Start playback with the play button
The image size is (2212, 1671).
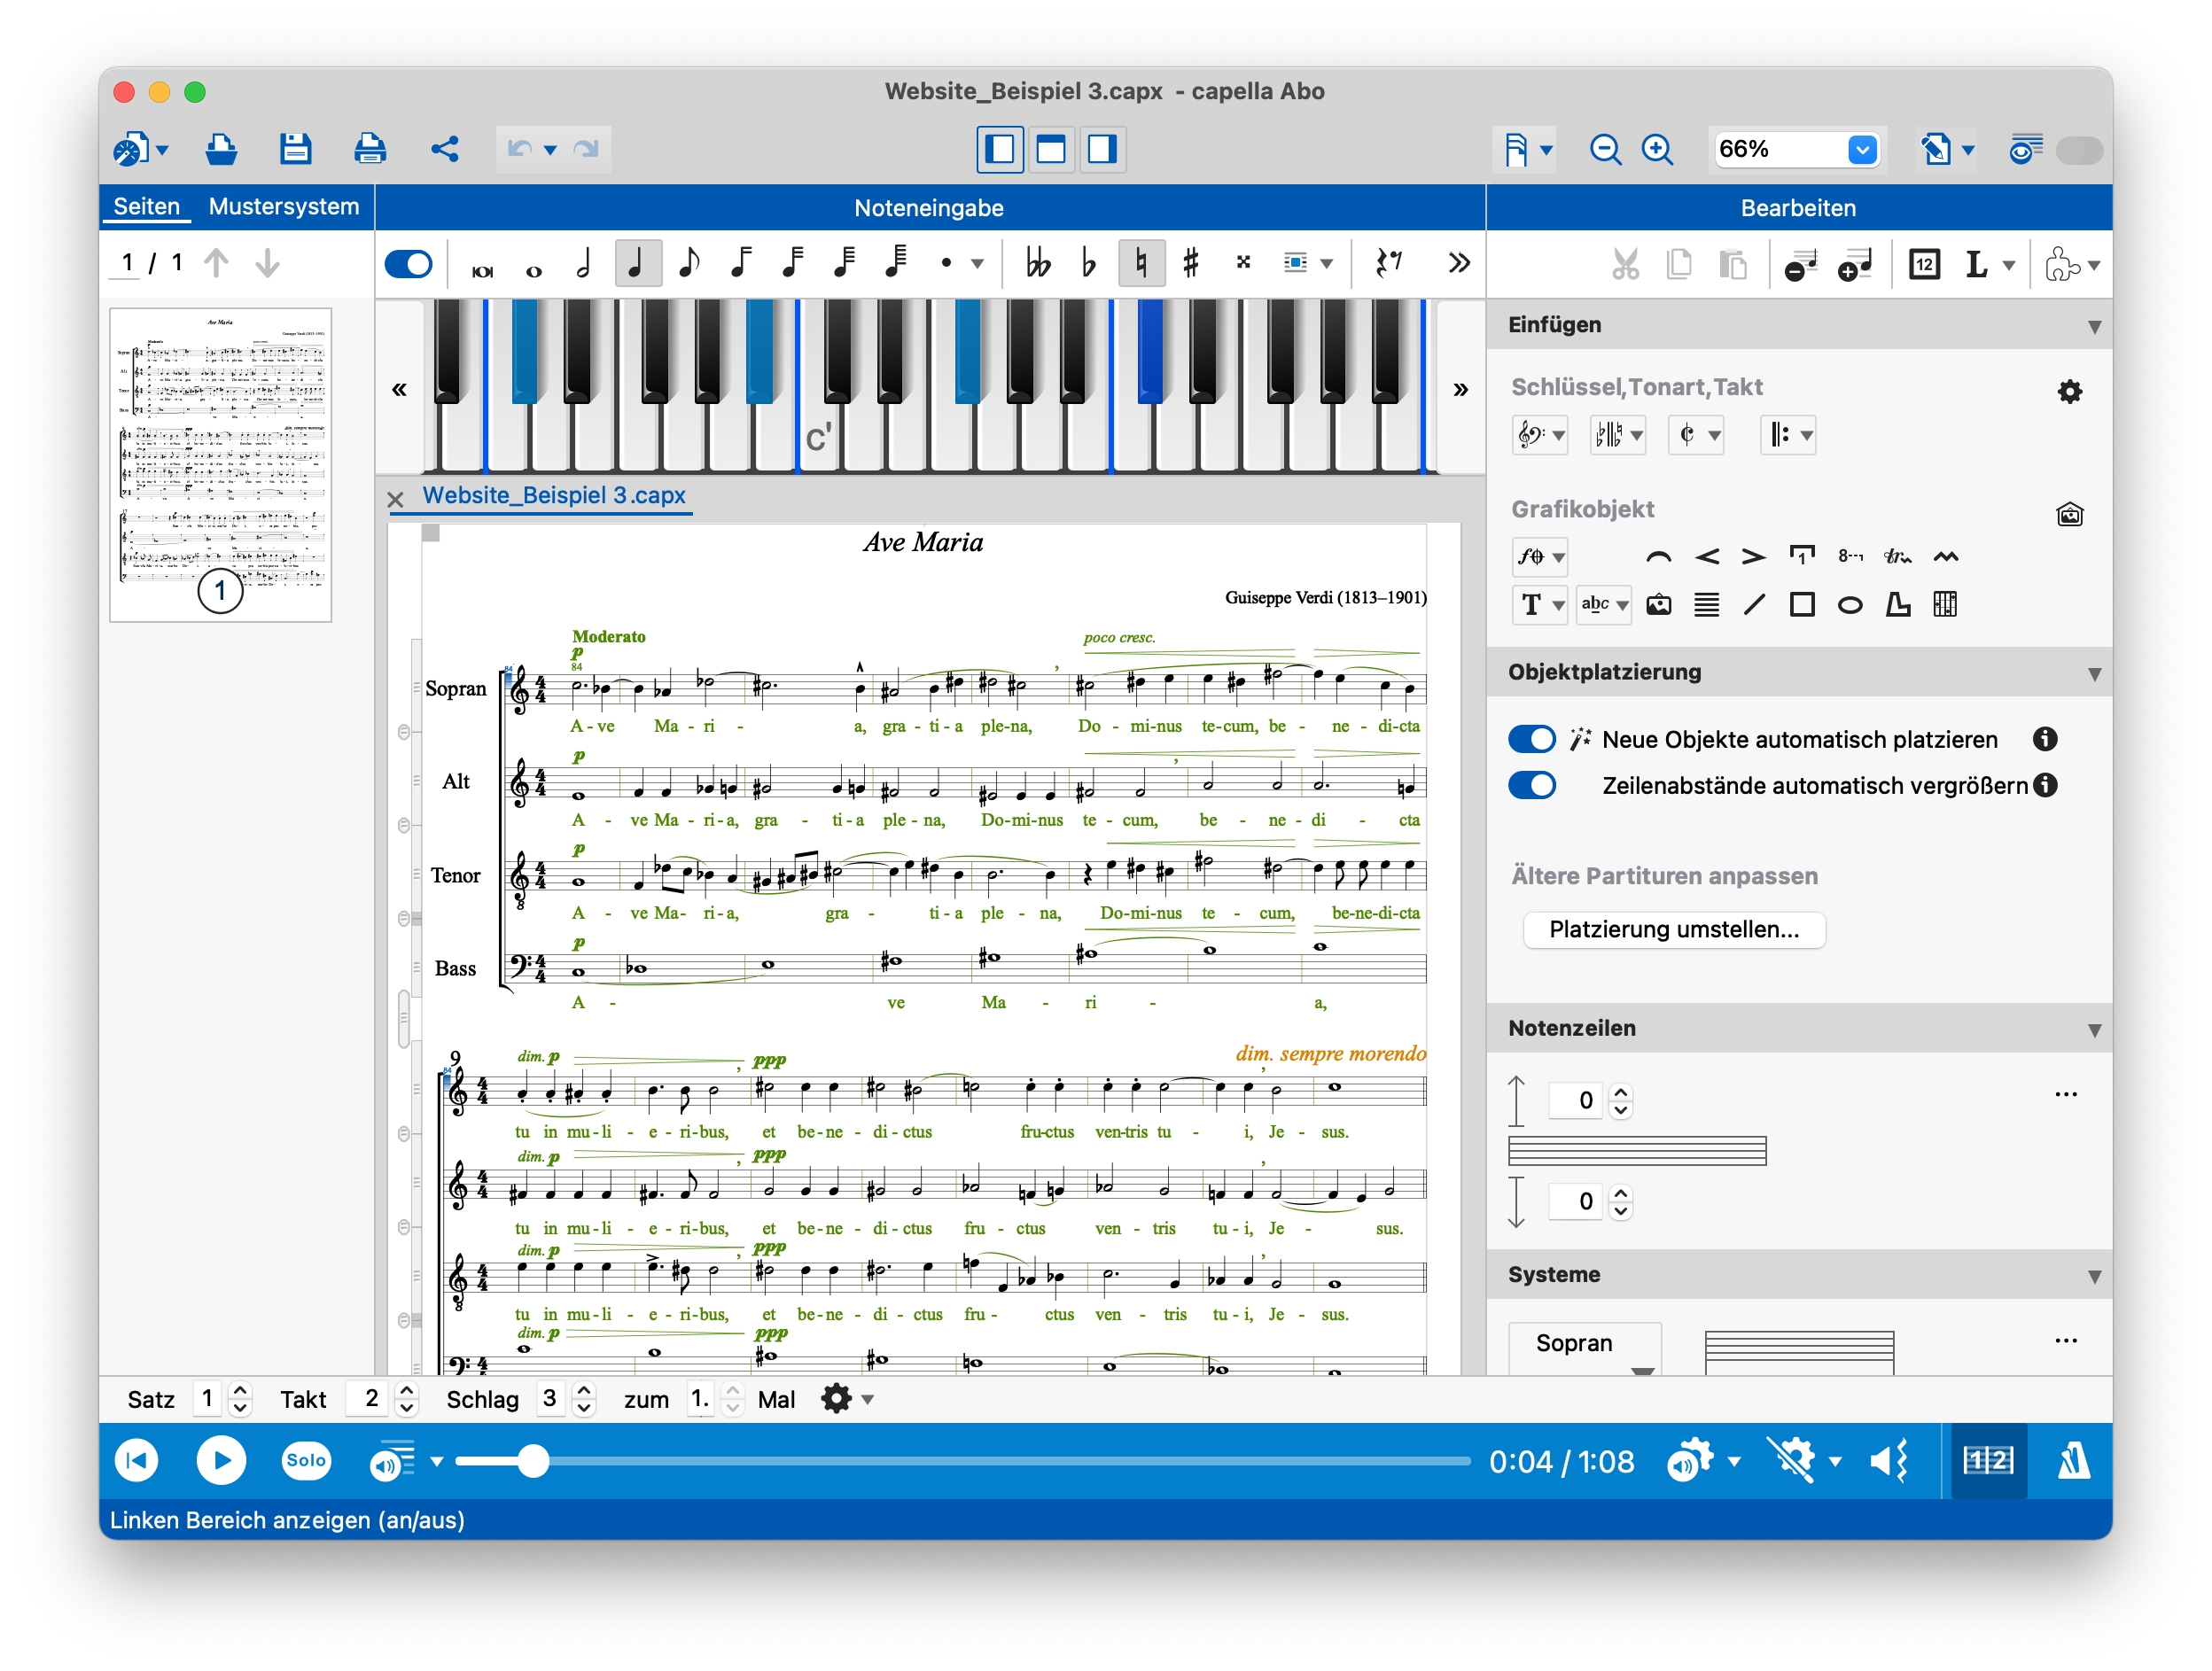click(221, 1460)
